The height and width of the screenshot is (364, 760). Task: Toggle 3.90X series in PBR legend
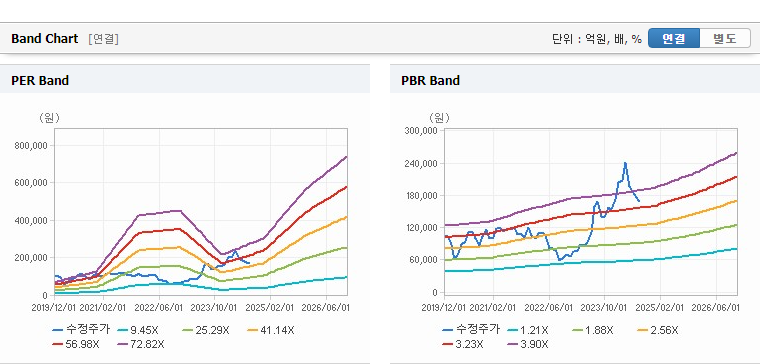(x=528, y=344)
